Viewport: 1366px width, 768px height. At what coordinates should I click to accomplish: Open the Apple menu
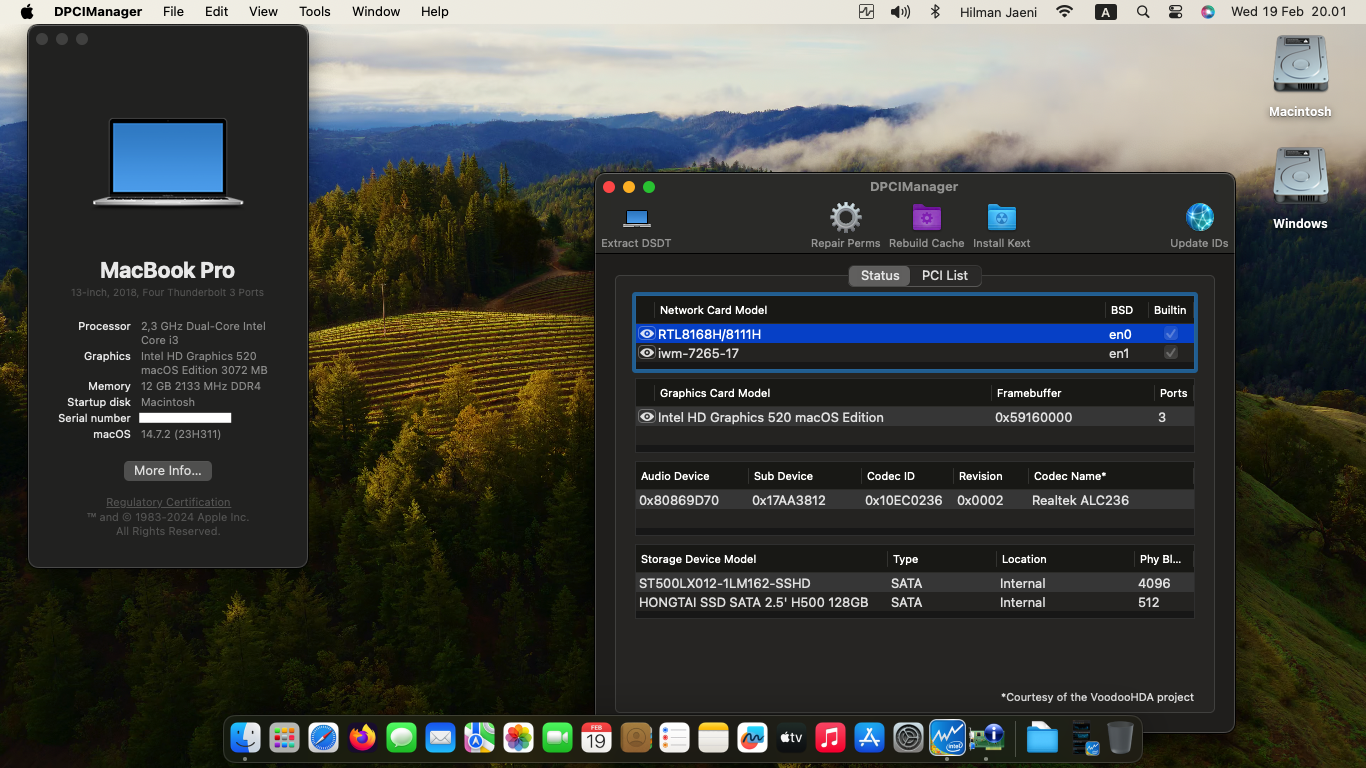pos(27,12)
